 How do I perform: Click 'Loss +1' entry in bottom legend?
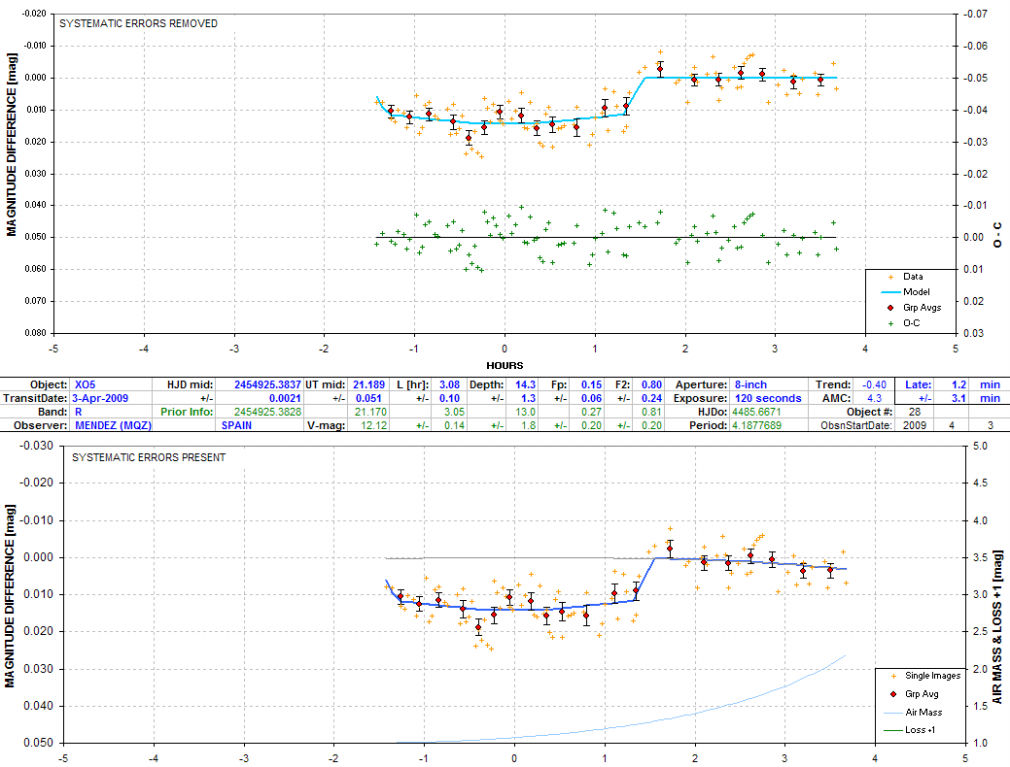pyautogui.click(x=920, y=730)
